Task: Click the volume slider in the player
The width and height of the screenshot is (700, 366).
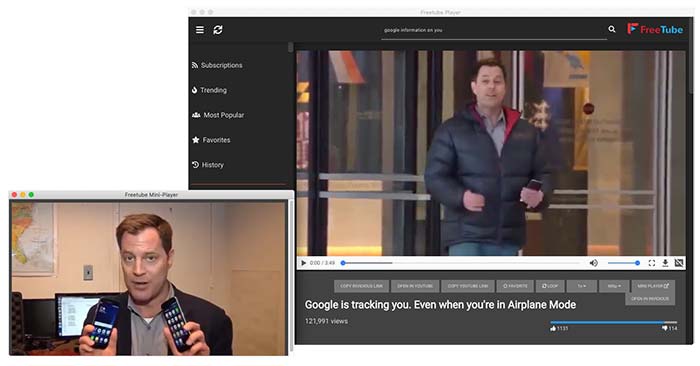Action: 623,263
